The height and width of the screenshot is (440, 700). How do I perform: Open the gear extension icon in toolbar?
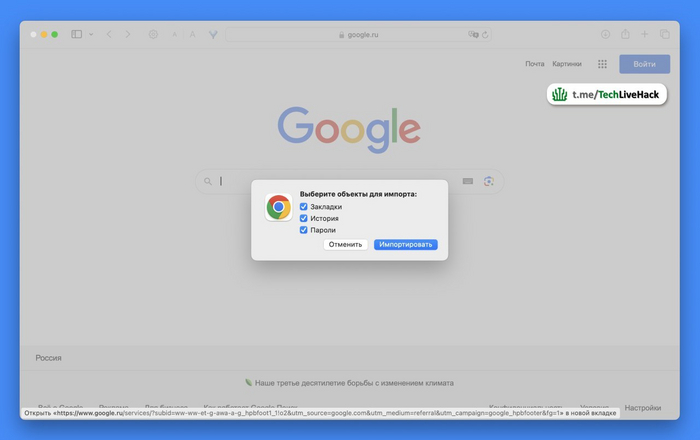pos(153,34)
